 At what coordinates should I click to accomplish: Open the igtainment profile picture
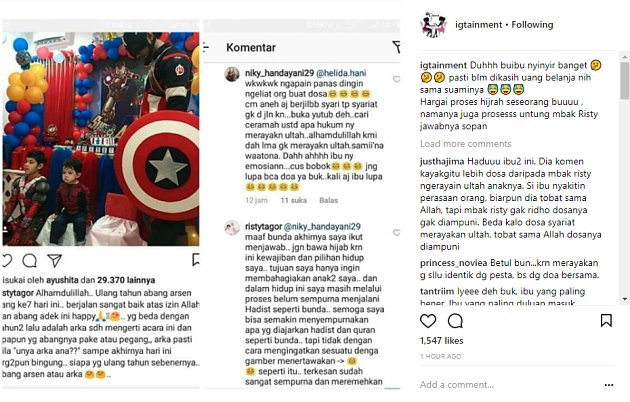click(x=433, y=24)
